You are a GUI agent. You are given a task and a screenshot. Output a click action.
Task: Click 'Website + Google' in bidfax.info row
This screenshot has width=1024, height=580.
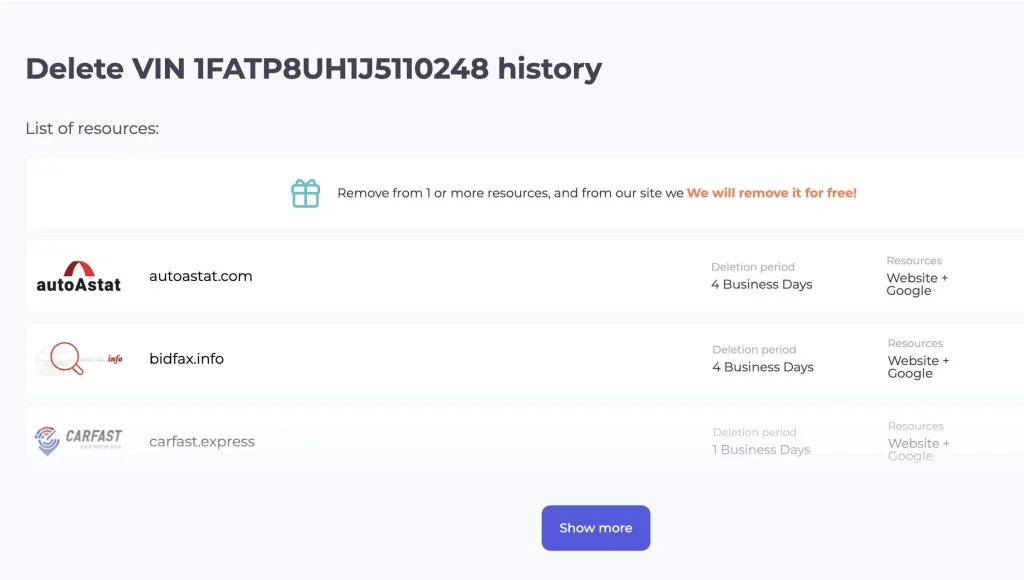pos(918,367)
